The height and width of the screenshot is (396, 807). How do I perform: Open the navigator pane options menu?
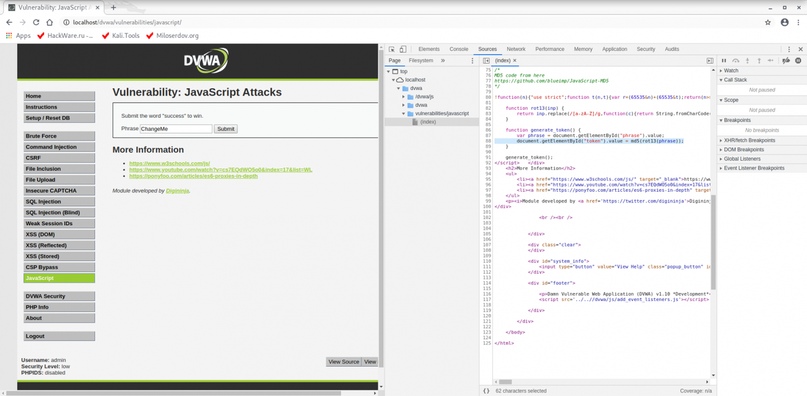pos(472,60)
